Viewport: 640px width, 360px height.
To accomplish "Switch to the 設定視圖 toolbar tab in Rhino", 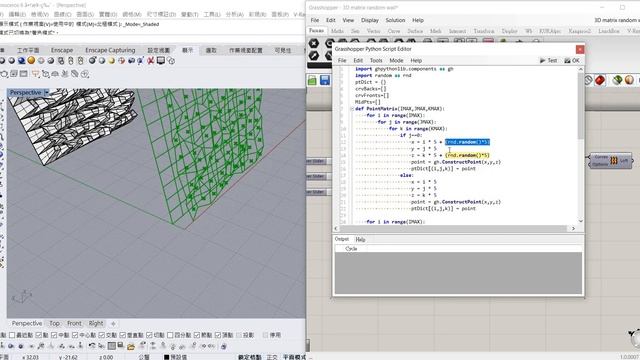I will coord(158,50).
